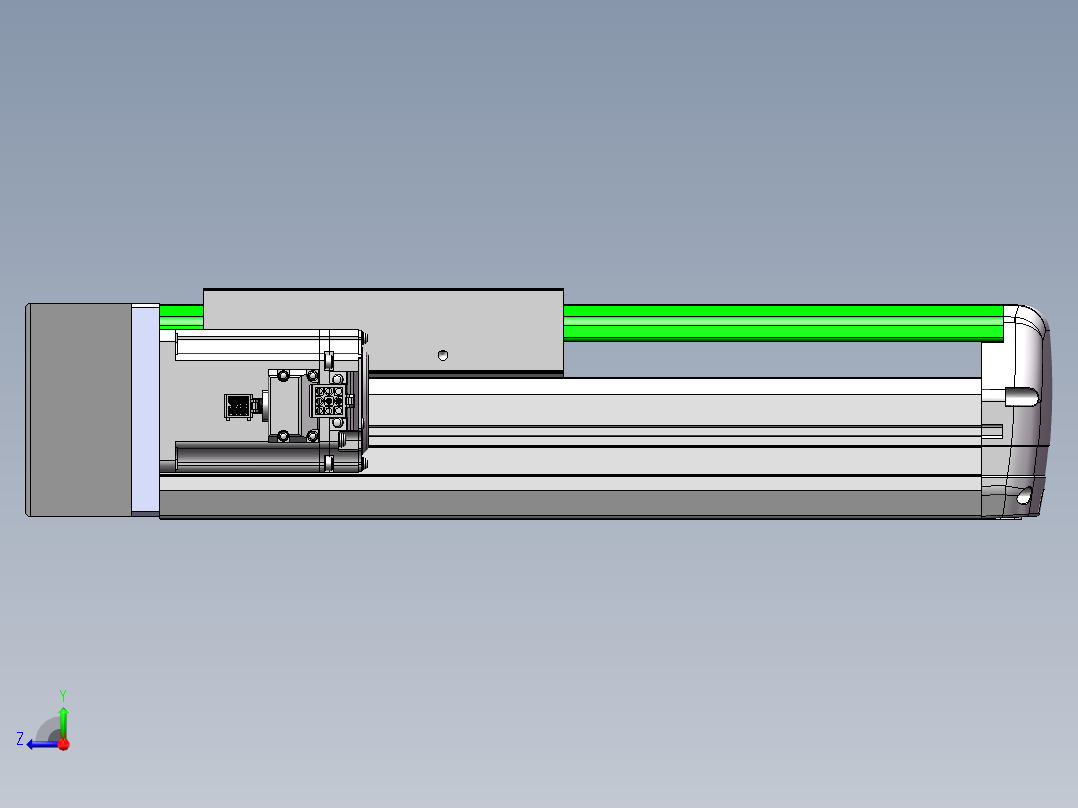Select the narrow slot groove in rail
Screen dimensions: 1078x808
pyautogui.click(x=685, y=431)
